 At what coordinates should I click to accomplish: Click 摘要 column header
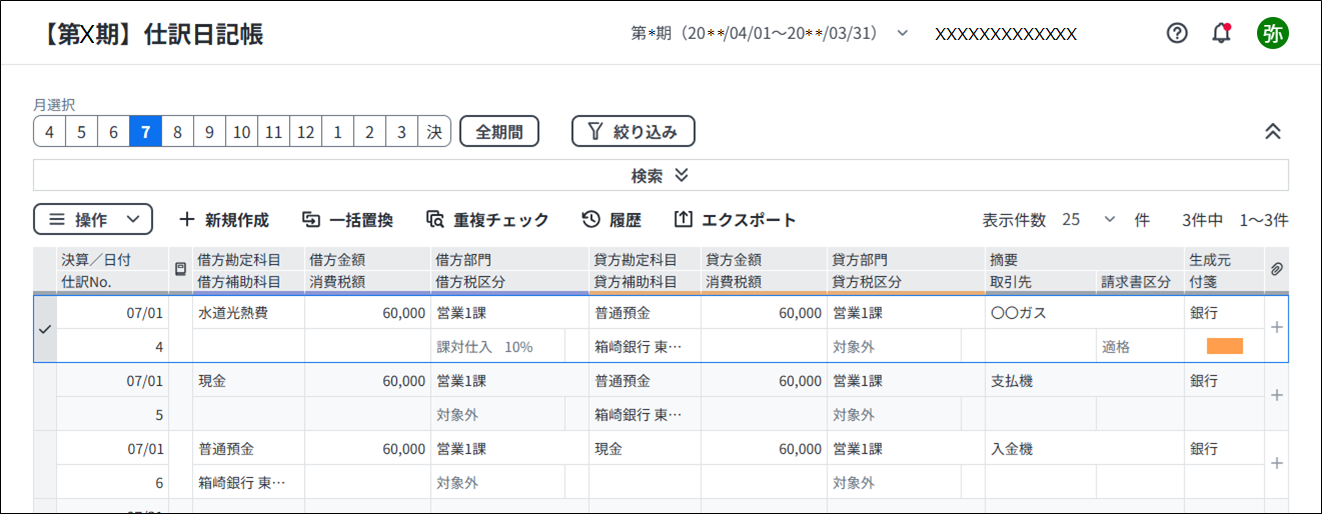1084,260
